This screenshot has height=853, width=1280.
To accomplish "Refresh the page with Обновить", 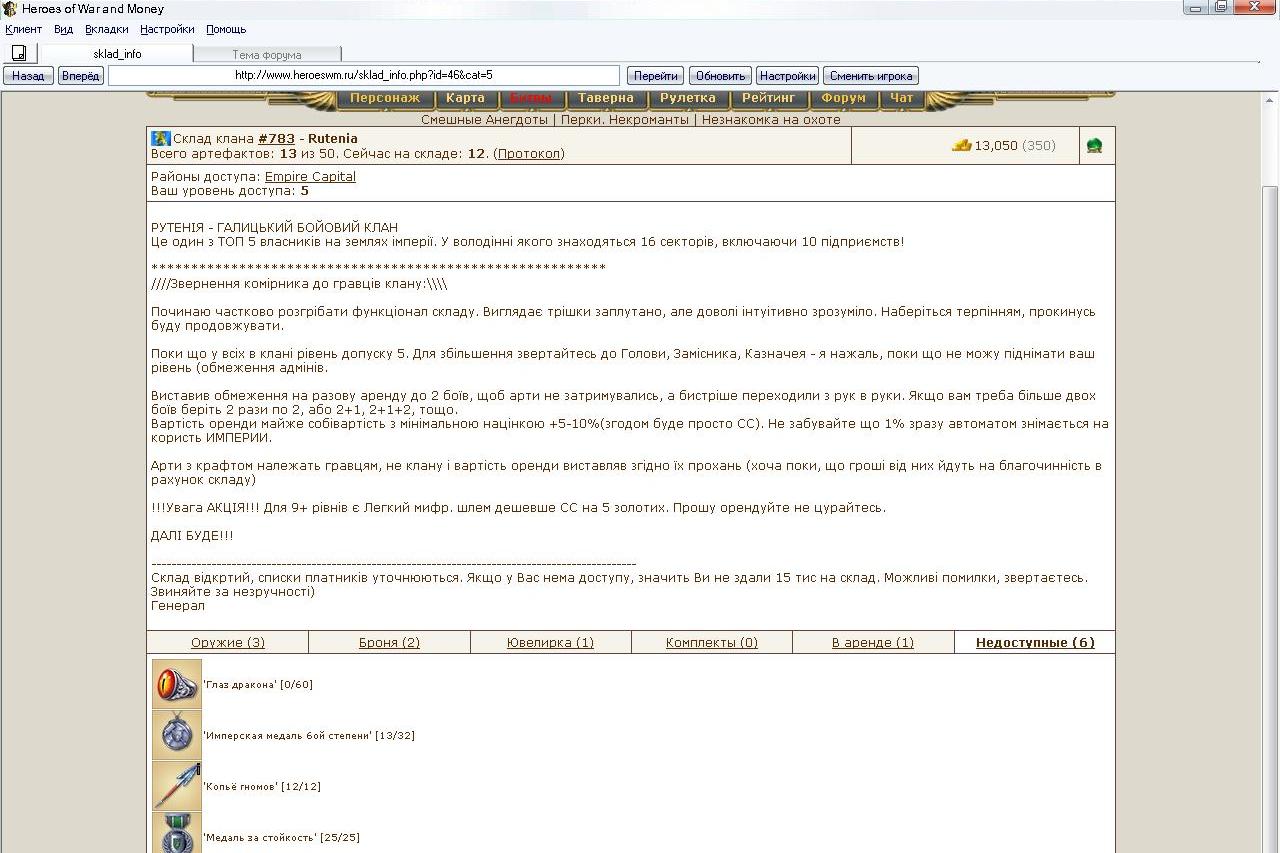I will [720, 76].
